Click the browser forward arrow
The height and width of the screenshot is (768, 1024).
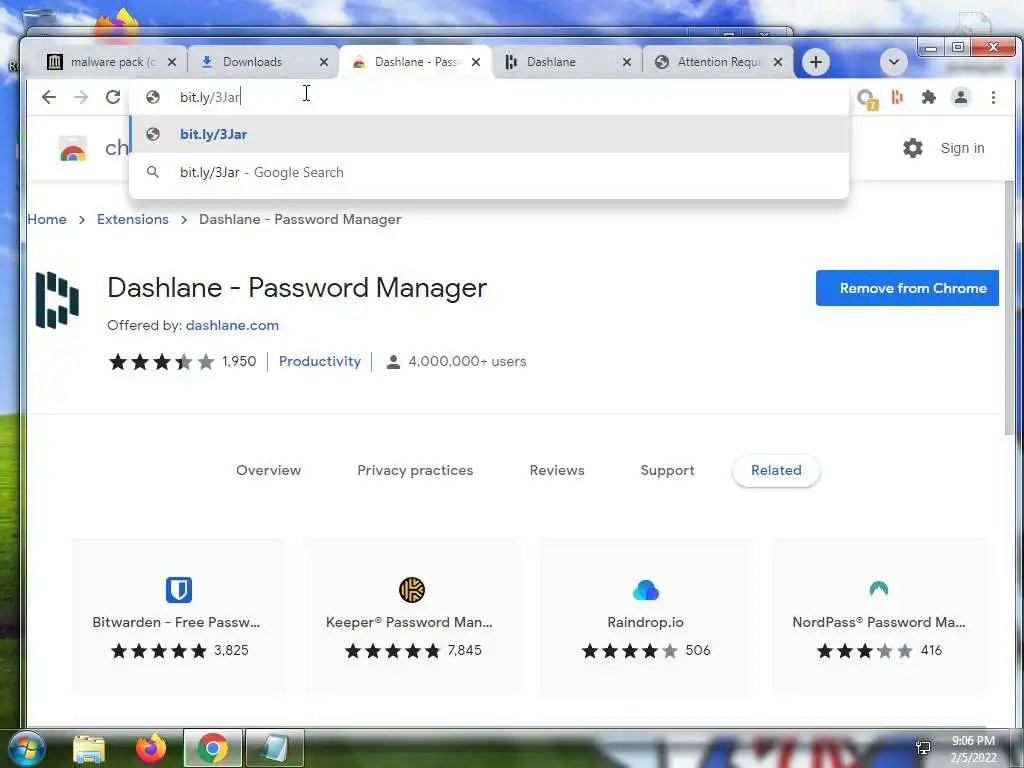tap(81, 97)
